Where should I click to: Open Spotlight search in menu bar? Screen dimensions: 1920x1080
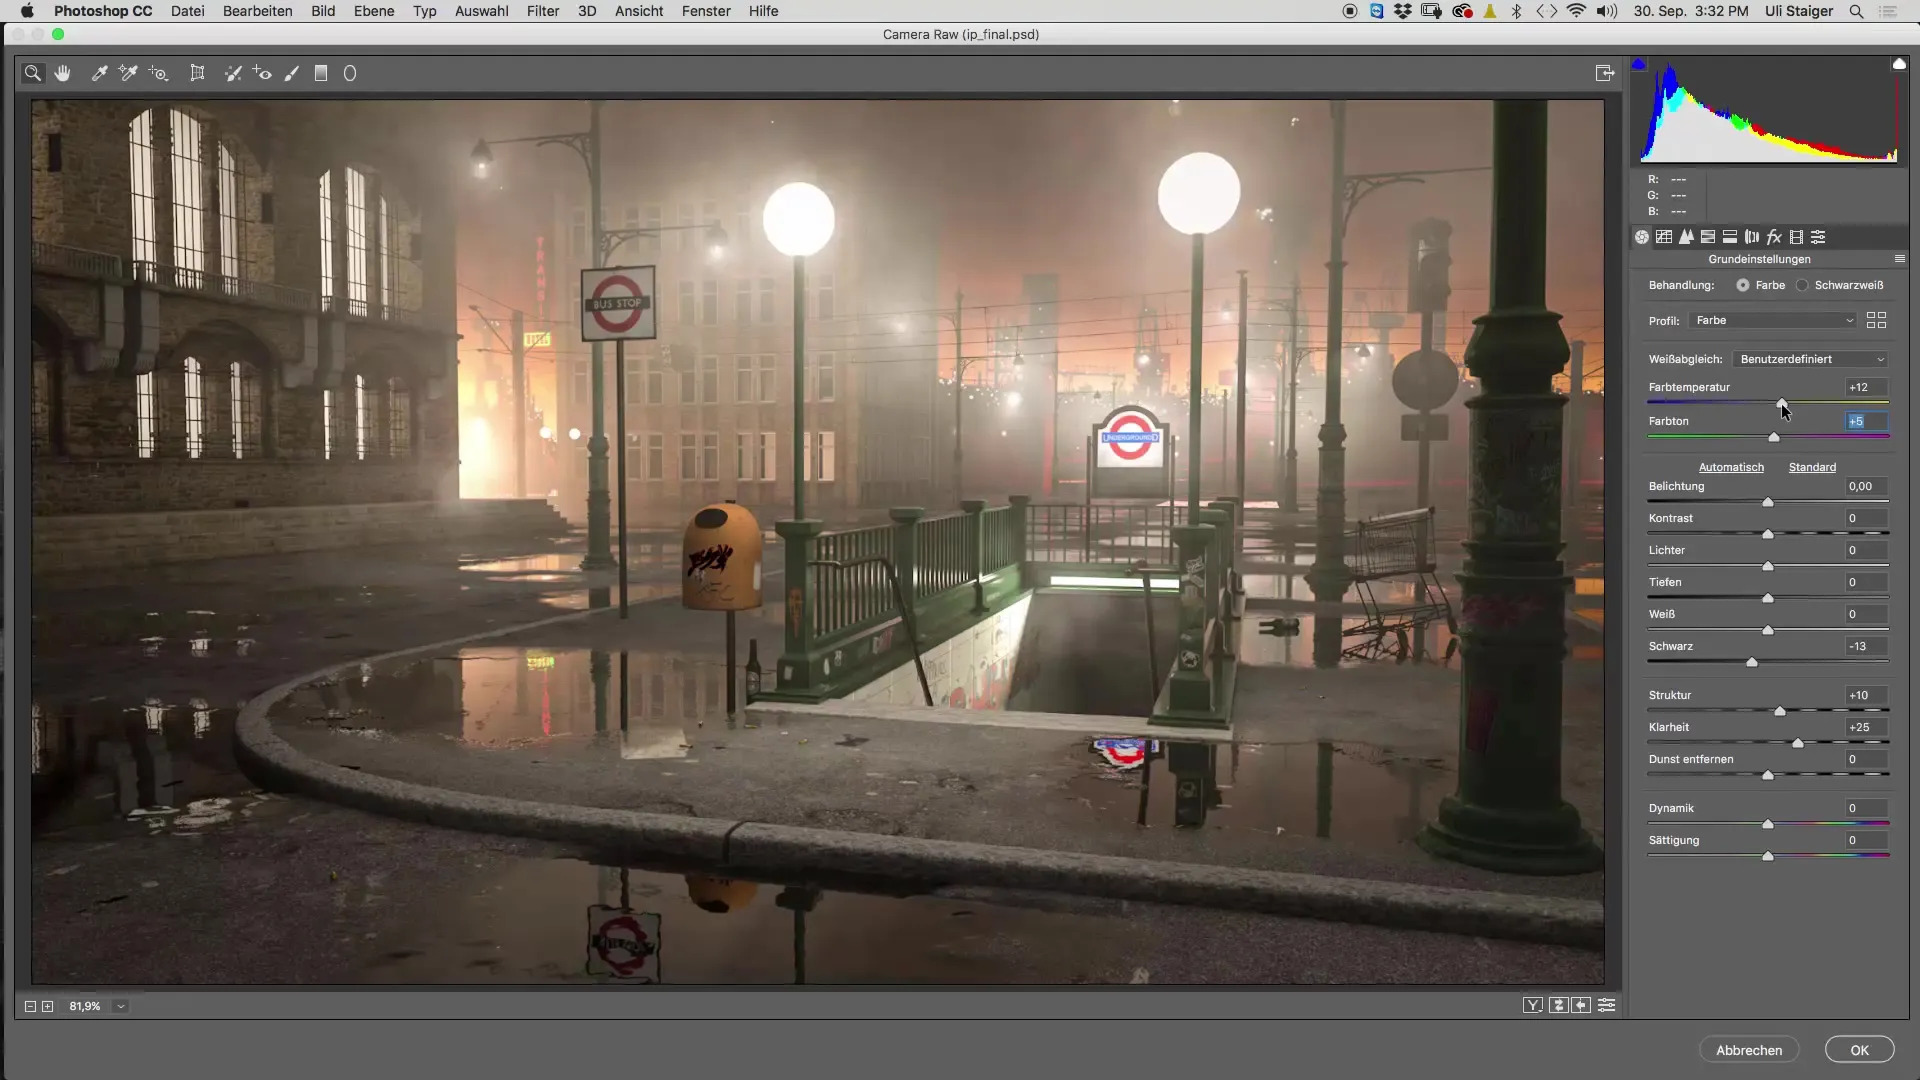point(1856,11)
